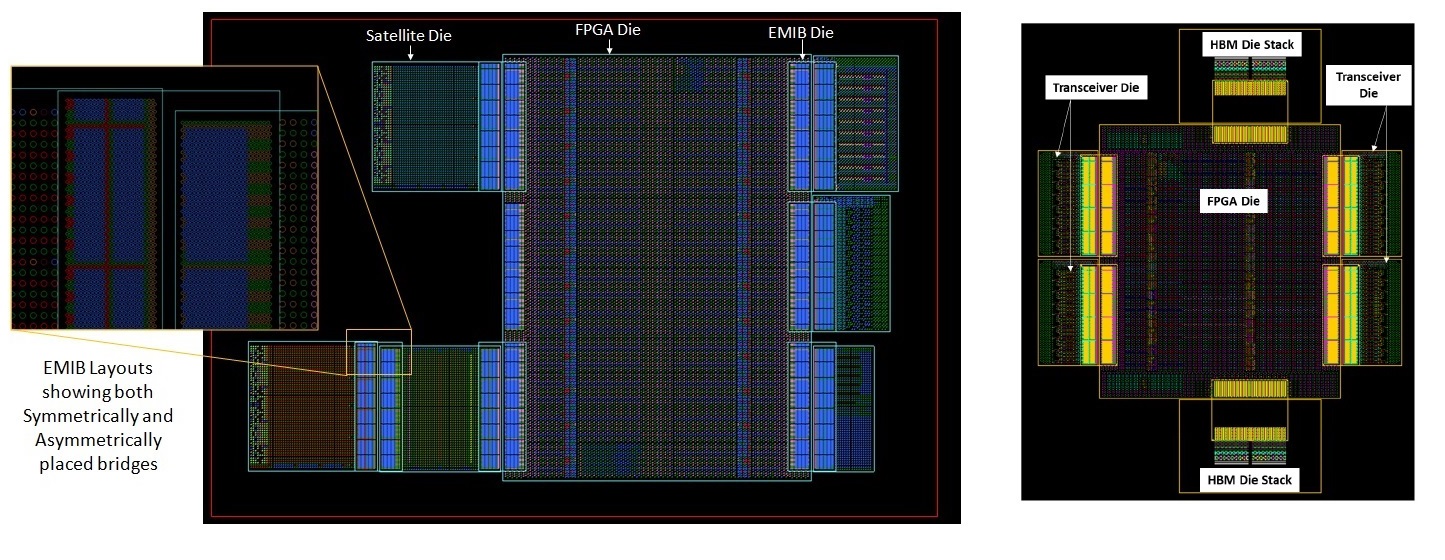Open the magnified EMIB bridge inset image
The height and width of the screenshot is (560, 1445).
click(165, 198)
